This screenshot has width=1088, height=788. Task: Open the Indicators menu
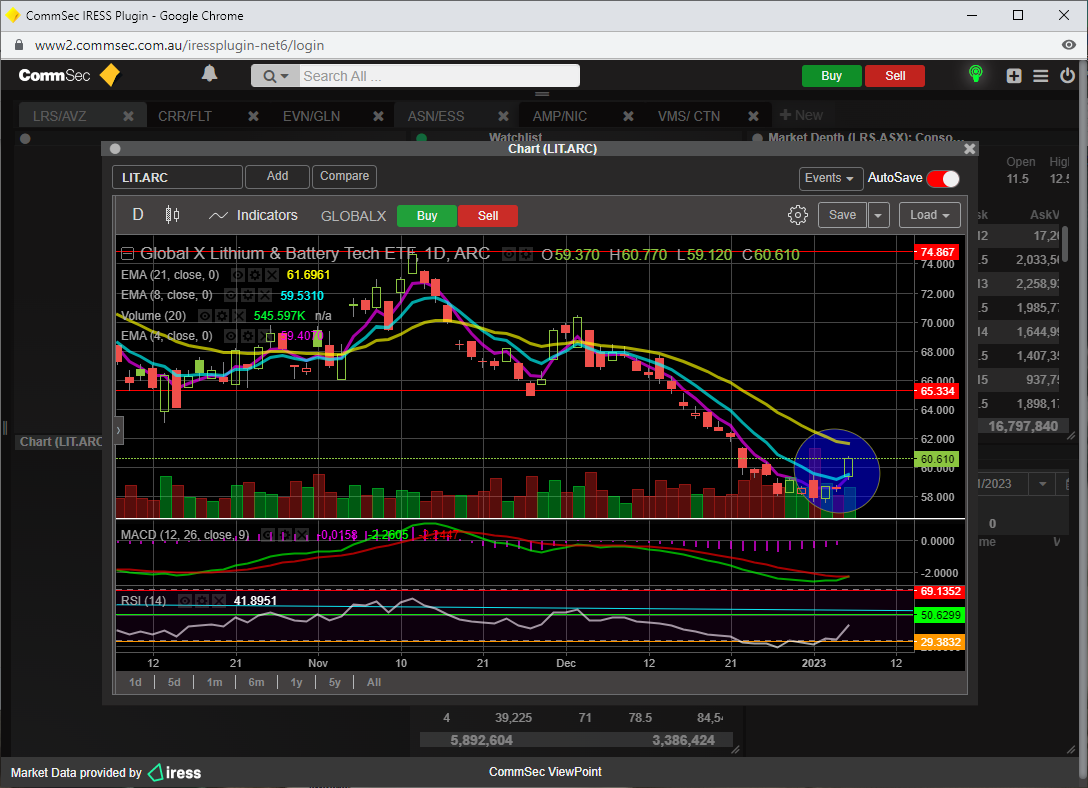253,216
